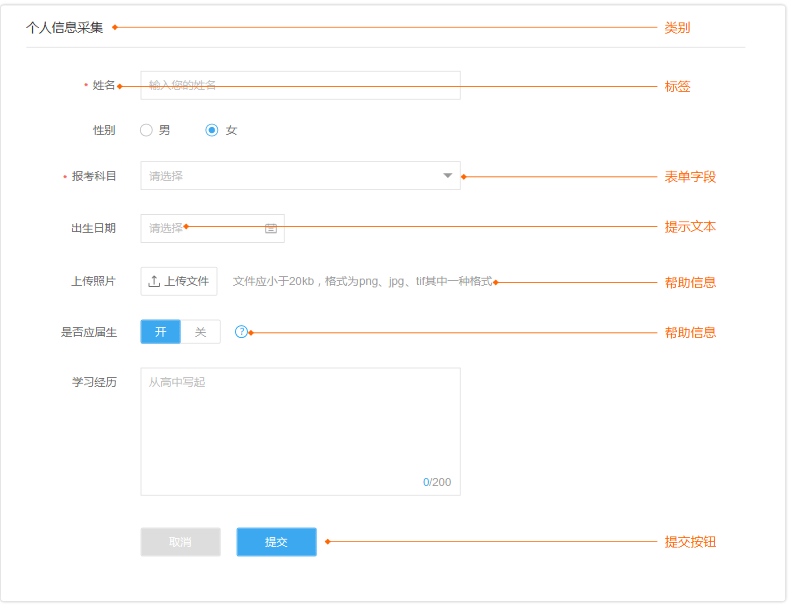Click the 姓名 name input field
The image size is (790, 605).
click(x=300, y=85)
